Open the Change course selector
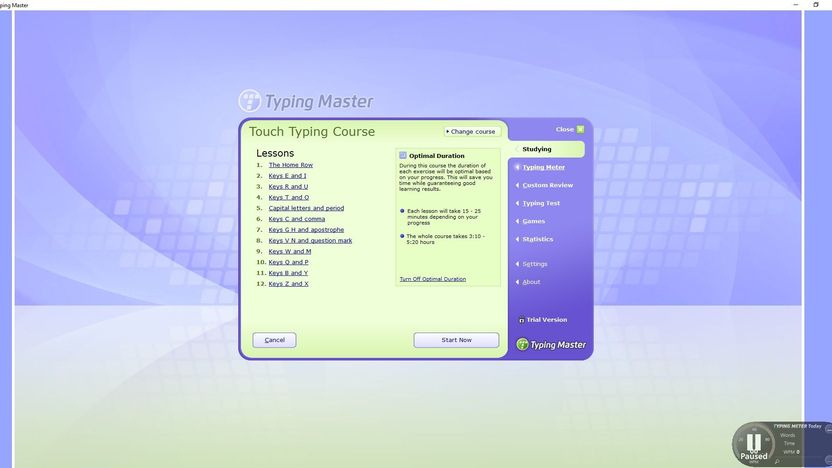The image size is (832, 468). tap(471, 132)
